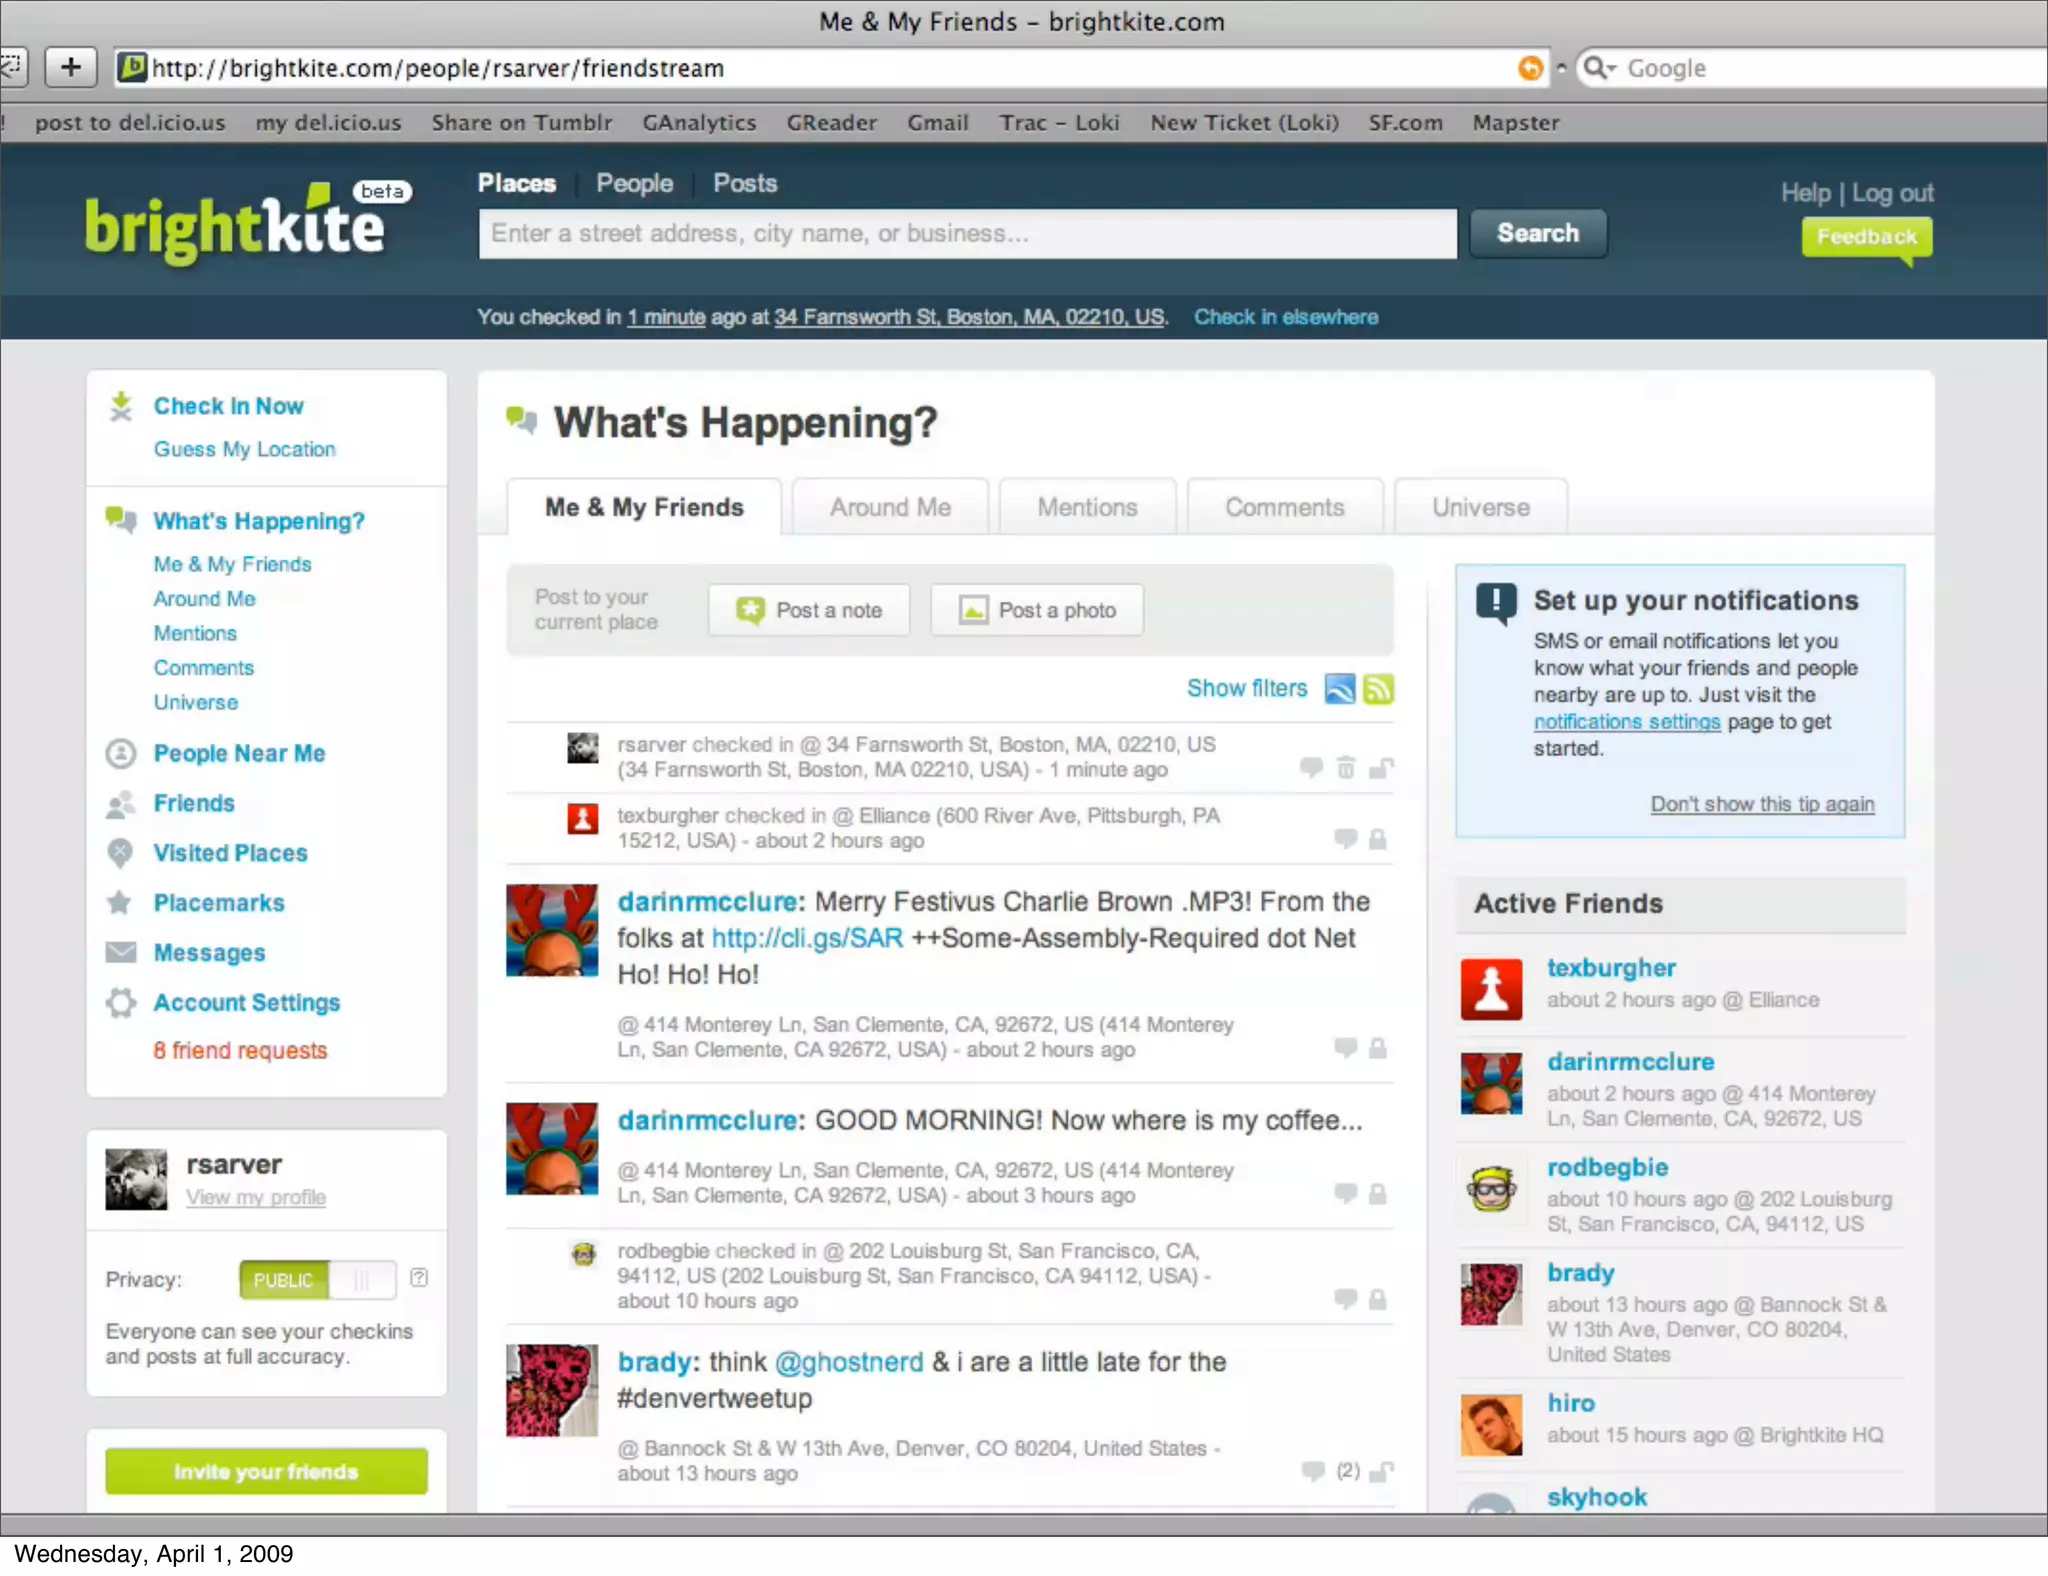Switch to the Universe tab
This screenshot has height=1576, width=2048.
(1481, 507)
